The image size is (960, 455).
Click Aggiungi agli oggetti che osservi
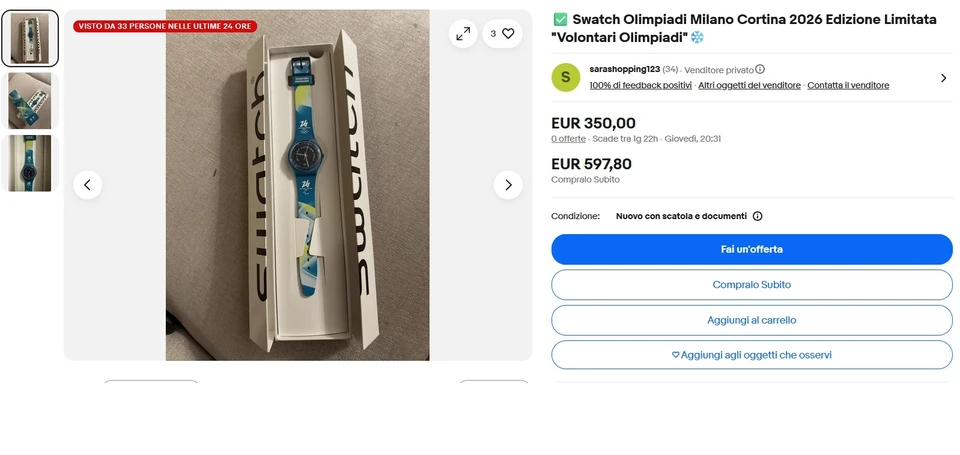coord(752,355)
